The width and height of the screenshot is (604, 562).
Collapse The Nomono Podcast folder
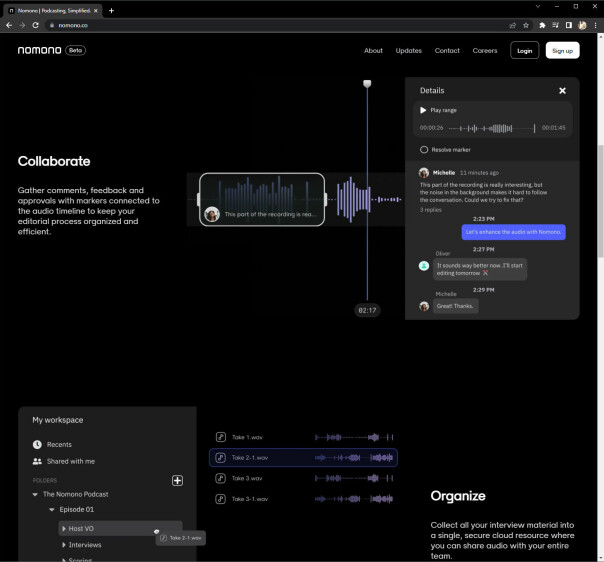coord(35,494)
